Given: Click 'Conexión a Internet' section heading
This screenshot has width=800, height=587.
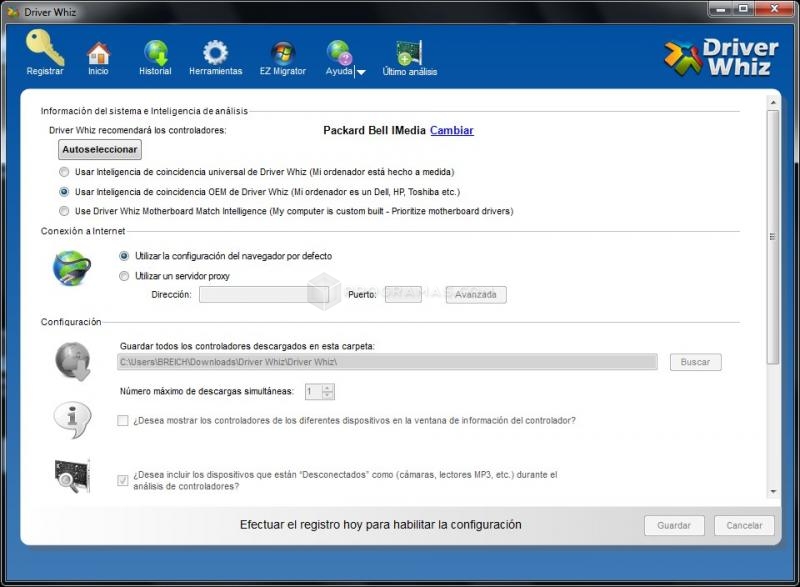Looking at the screenshot, I should (x=83, y=231).
